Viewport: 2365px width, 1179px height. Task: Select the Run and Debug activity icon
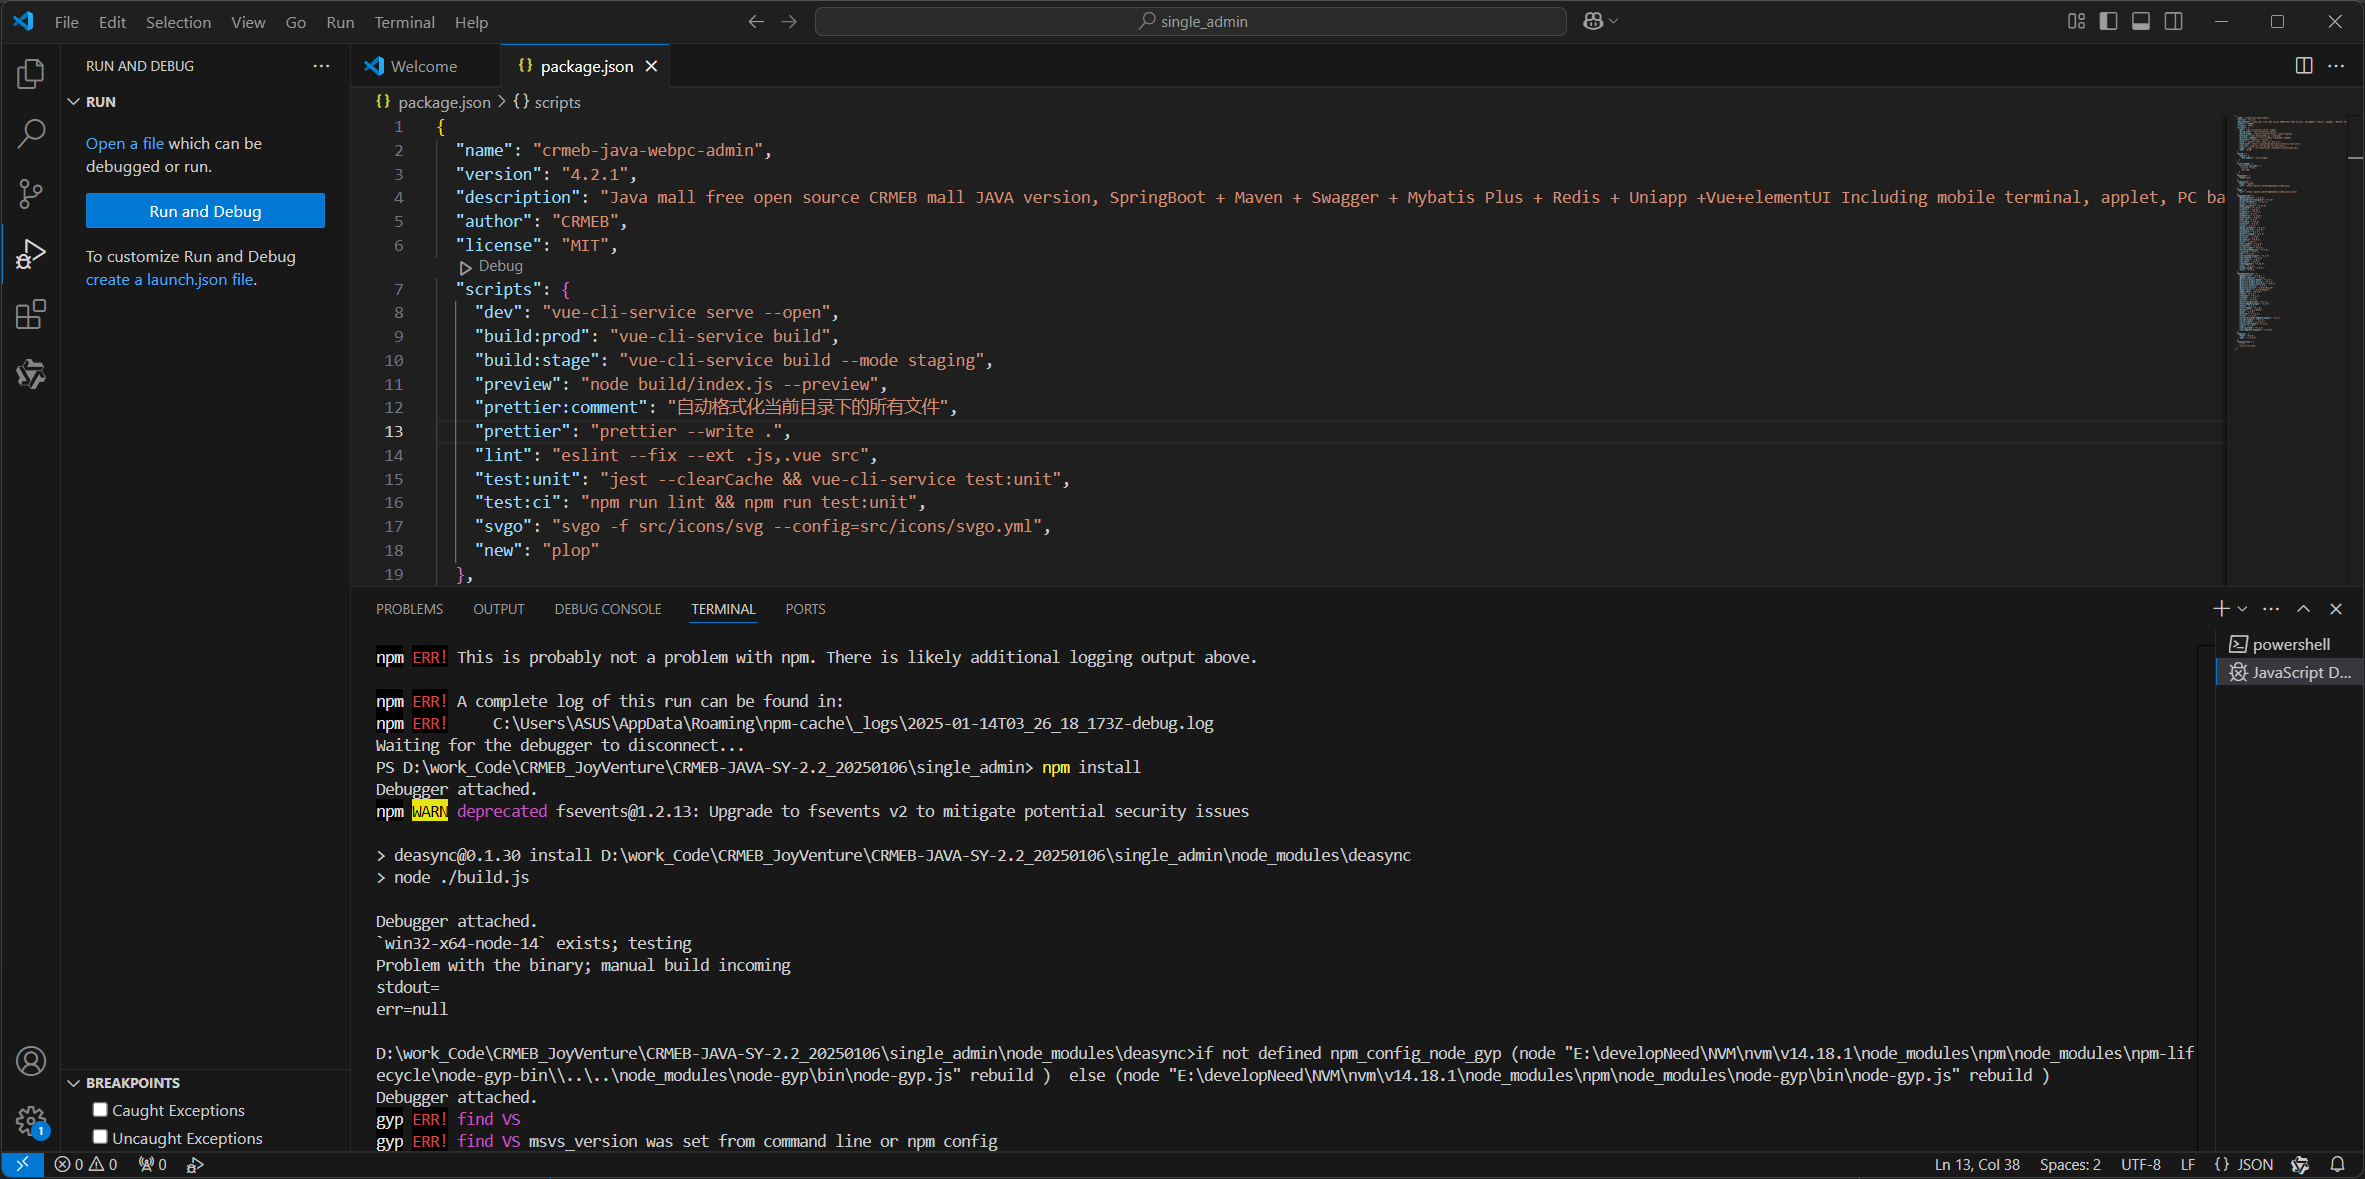click(31, 254)
